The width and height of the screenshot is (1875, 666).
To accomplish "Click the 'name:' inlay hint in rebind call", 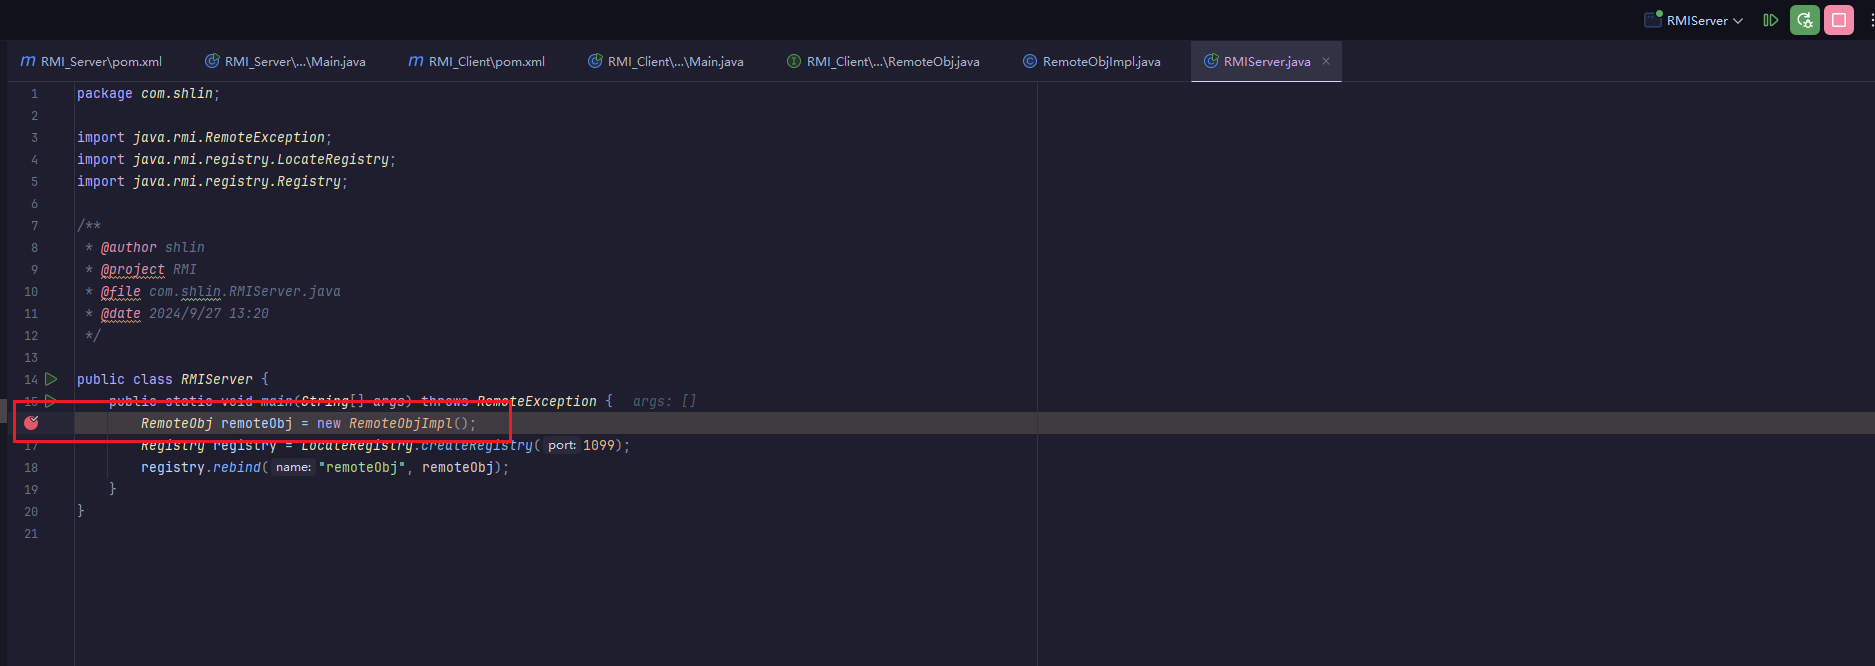I will (293, 467).
